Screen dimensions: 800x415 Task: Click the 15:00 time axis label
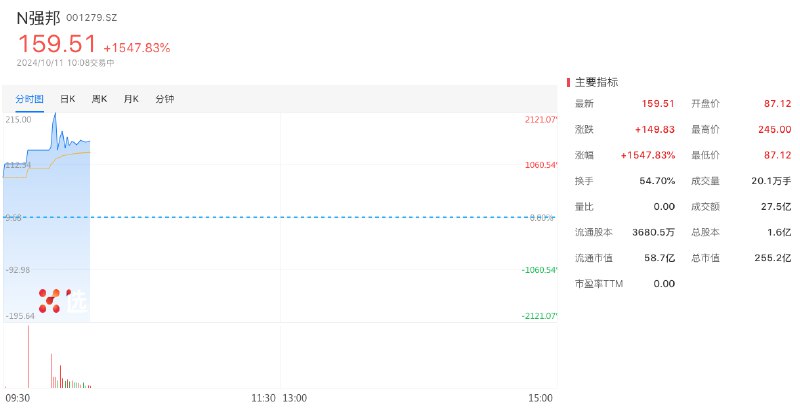[x=540, y=398]
